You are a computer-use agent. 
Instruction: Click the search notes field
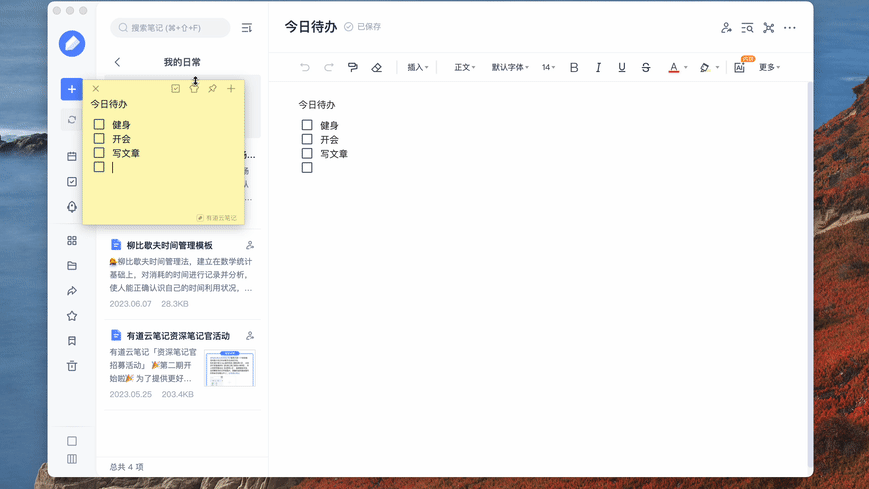tap(170, 28)
